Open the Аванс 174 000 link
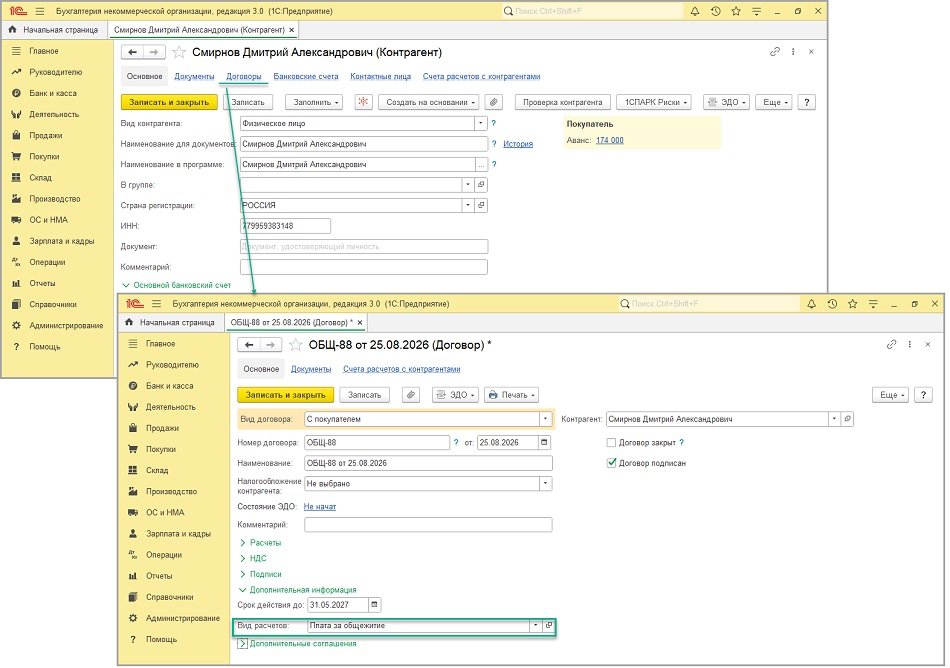Viewport: 950px width, 668px height. (610, 140)
